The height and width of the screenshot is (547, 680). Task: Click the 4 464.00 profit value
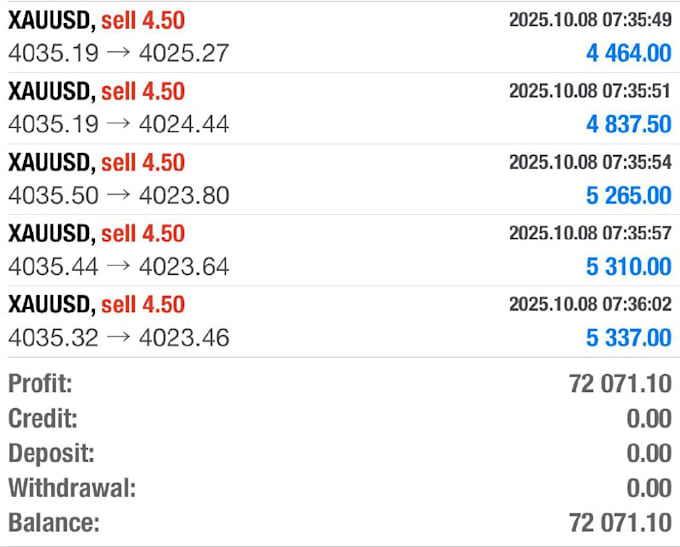point(629,53)
